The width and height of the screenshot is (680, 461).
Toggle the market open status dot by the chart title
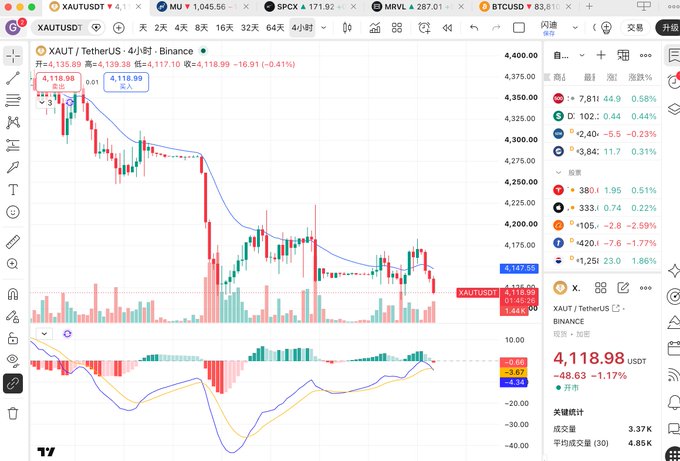(203, 51)
